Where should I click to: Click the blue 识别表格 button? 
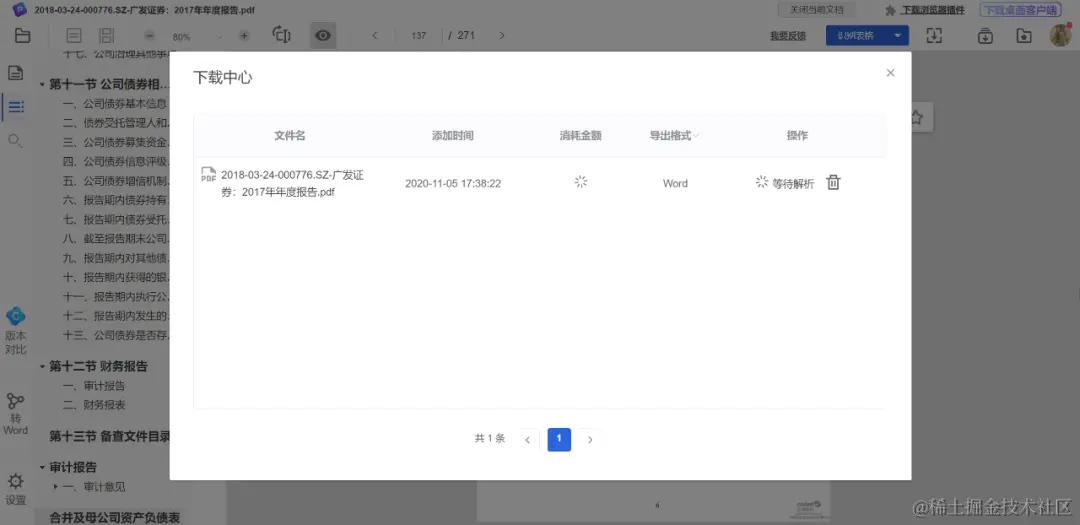coord(856,36)
